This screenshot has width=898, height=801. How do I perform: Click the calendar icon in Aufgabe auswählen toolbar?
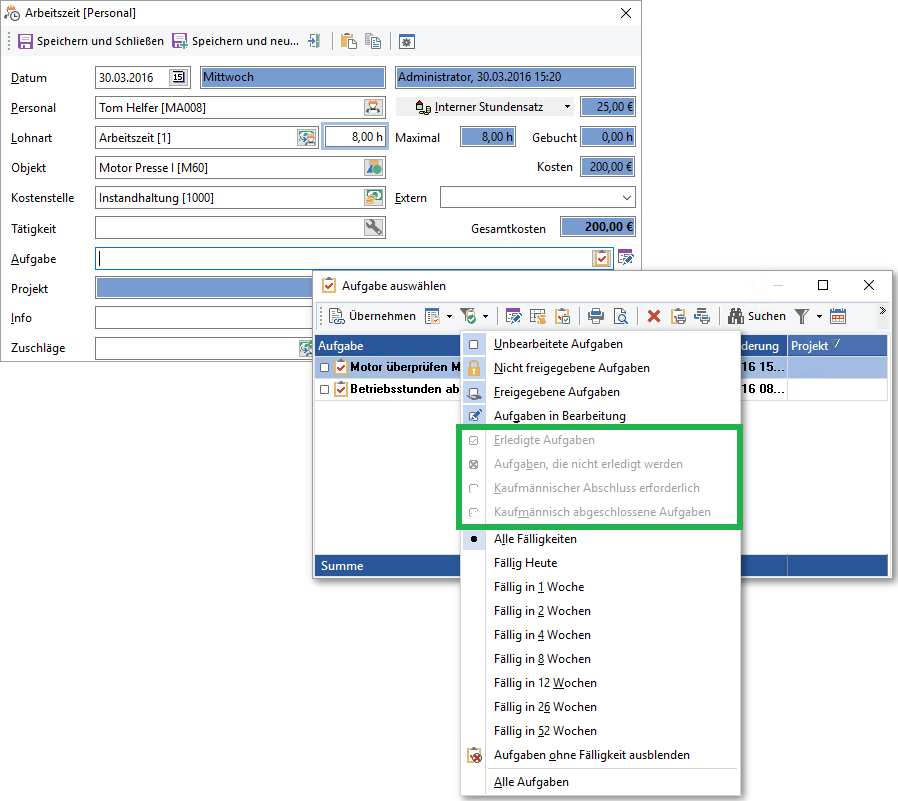838,316
